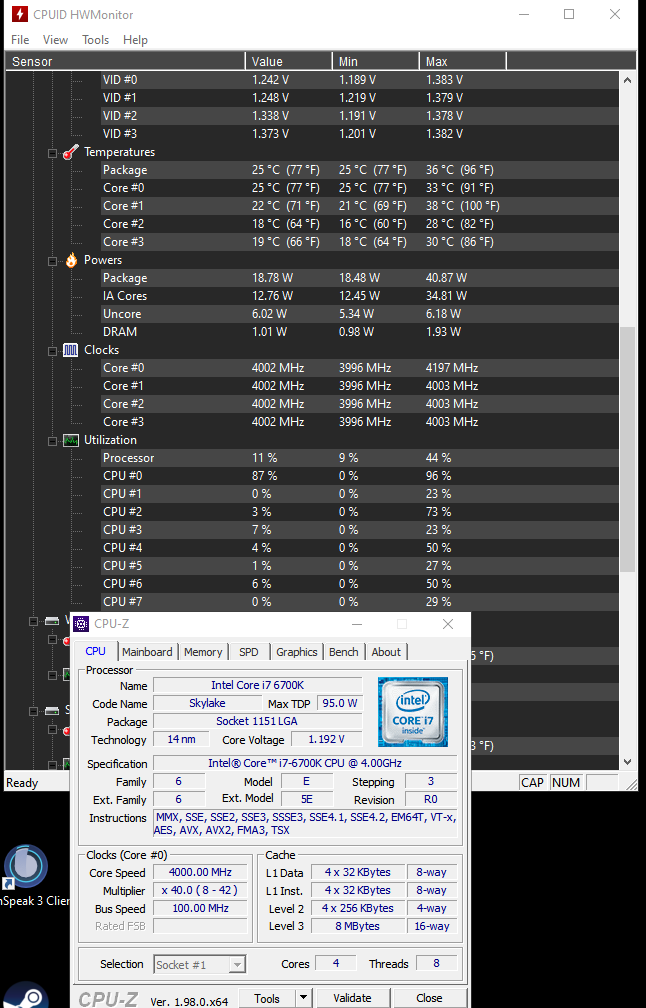The image size is (646, 1008).
Task: Open the Tools menu in HWMonitor
Action: coord(95,40)
